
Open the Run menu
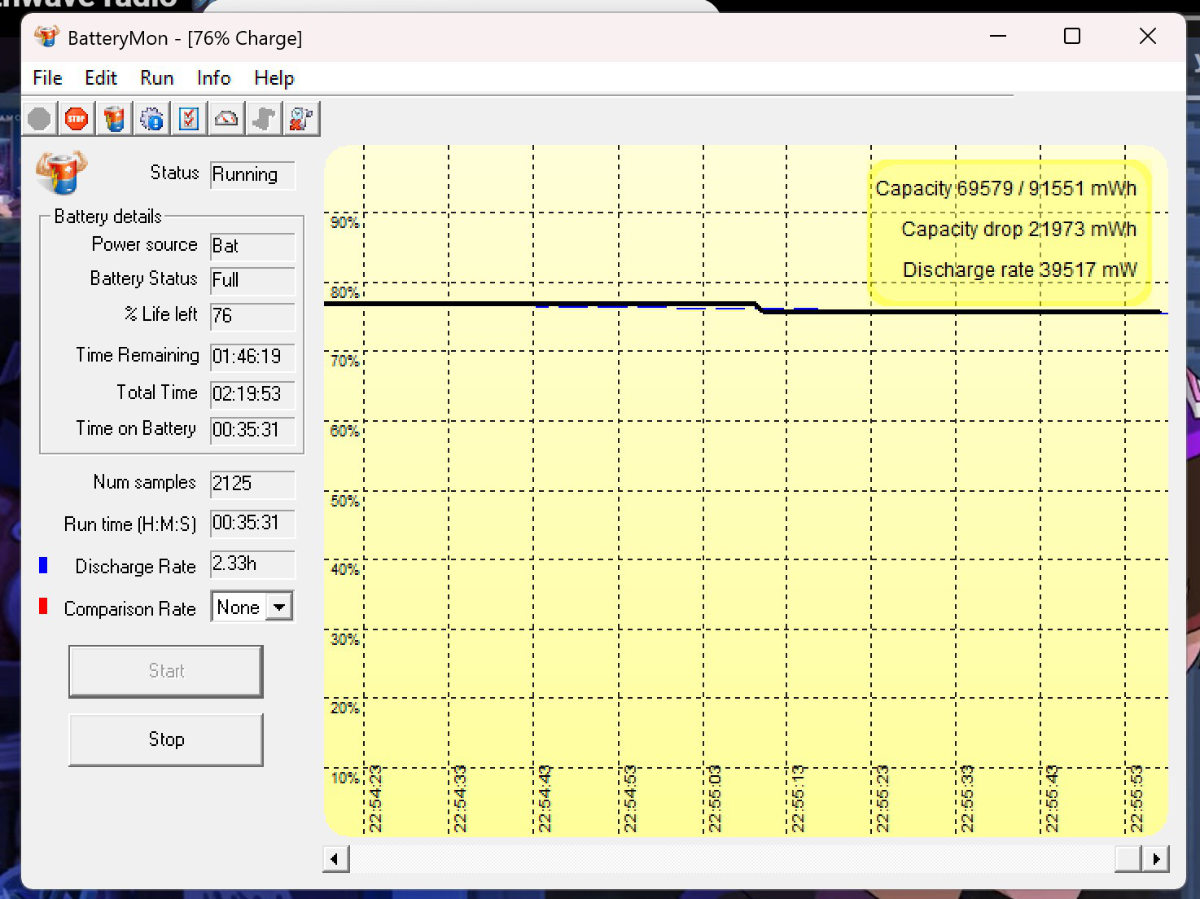pos(157,78)
